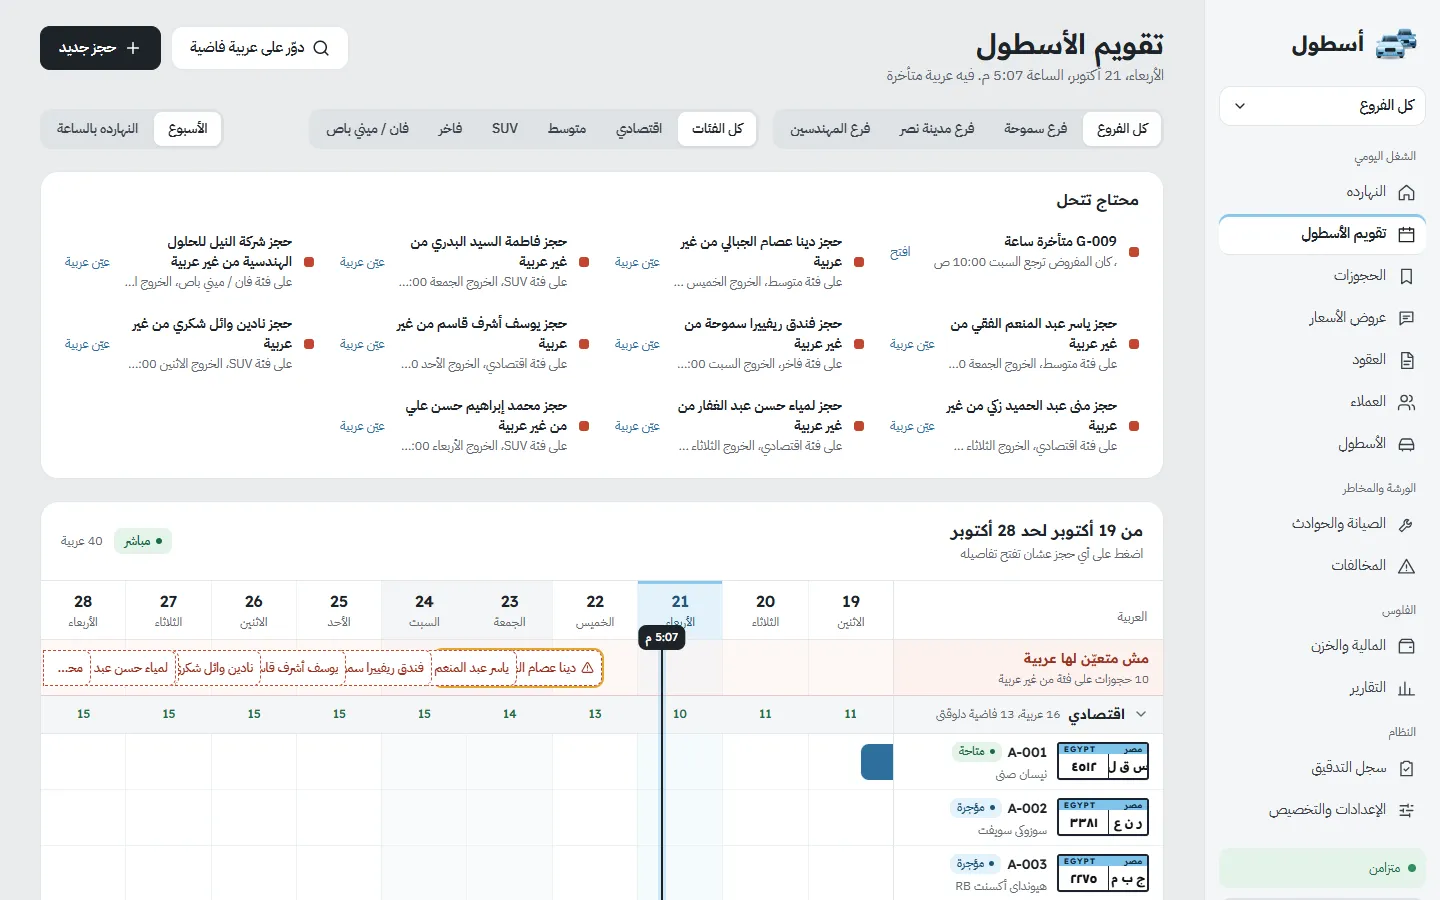Open the دينا عصام unassigned booking bar
Image resolution: width=1440 pixels, height=900 pixels.
(558, 667)
